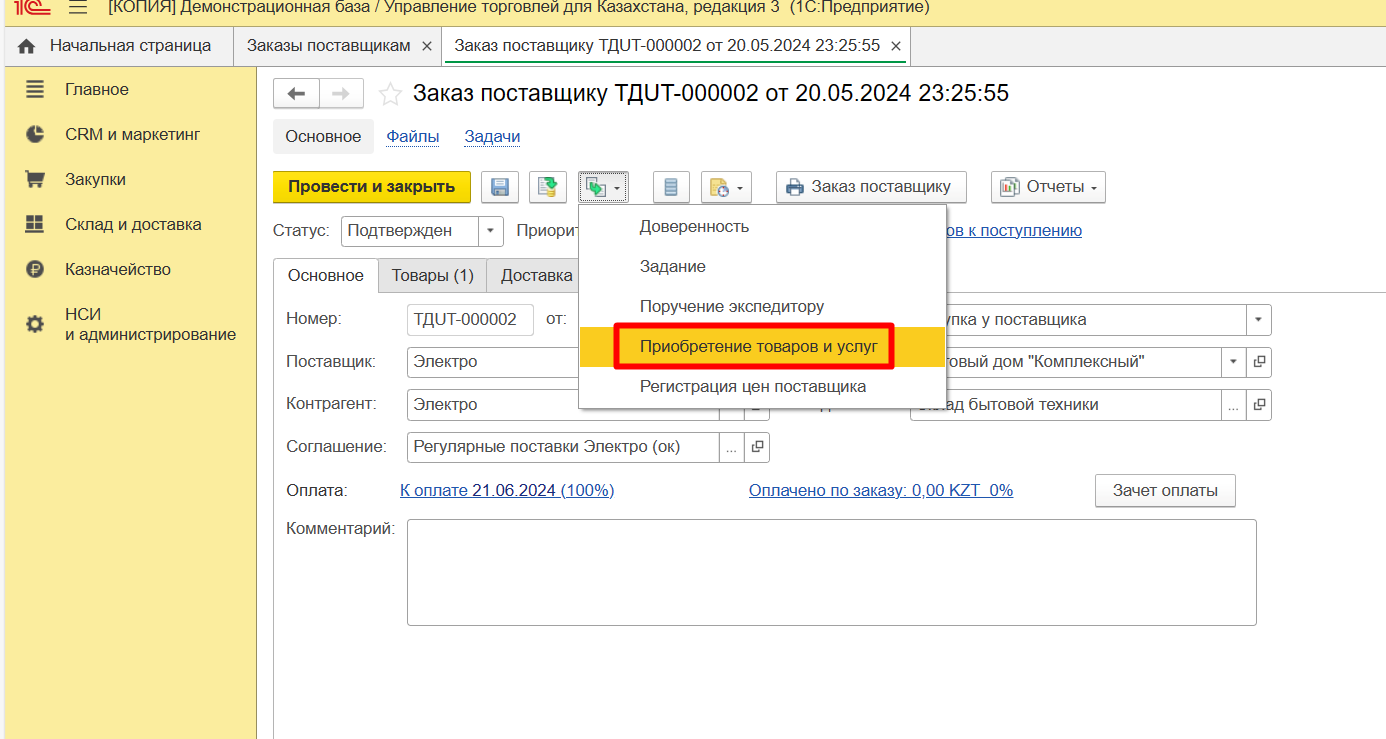Click into the Комментарий text field
1386x739 pixels.
[x=830, y=572]
